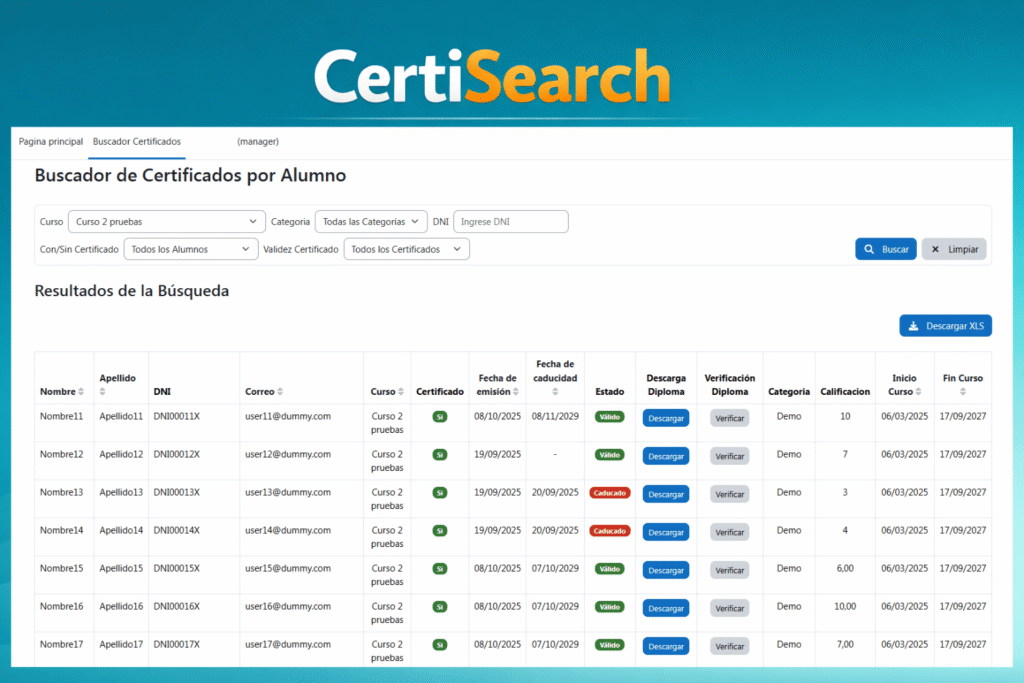The width and height of the screenshot is (1024, 683).
Task: Open the Curso dropdown showing Curso 2 pruebas
Action: click(x=166, y=221)
